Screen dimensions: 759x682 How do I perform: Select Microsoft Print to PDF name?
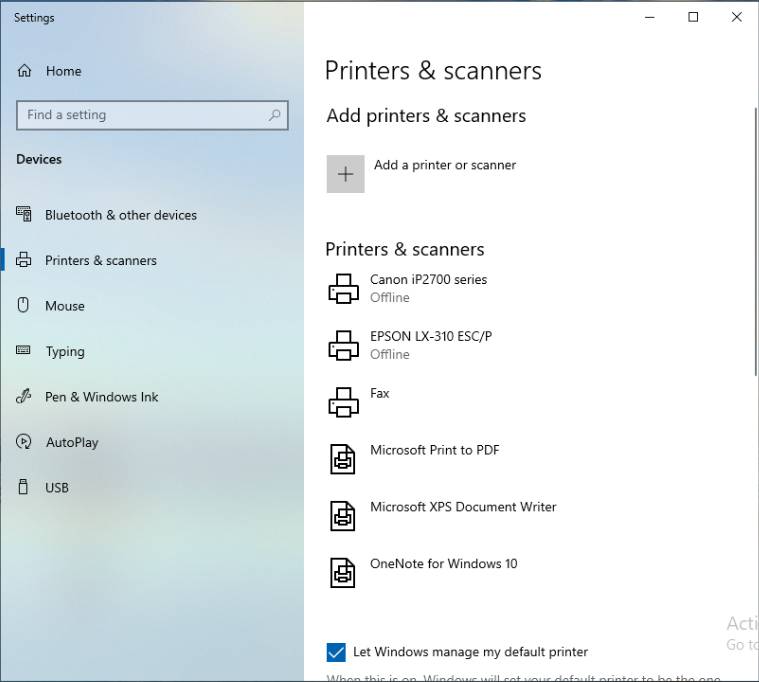434,450
